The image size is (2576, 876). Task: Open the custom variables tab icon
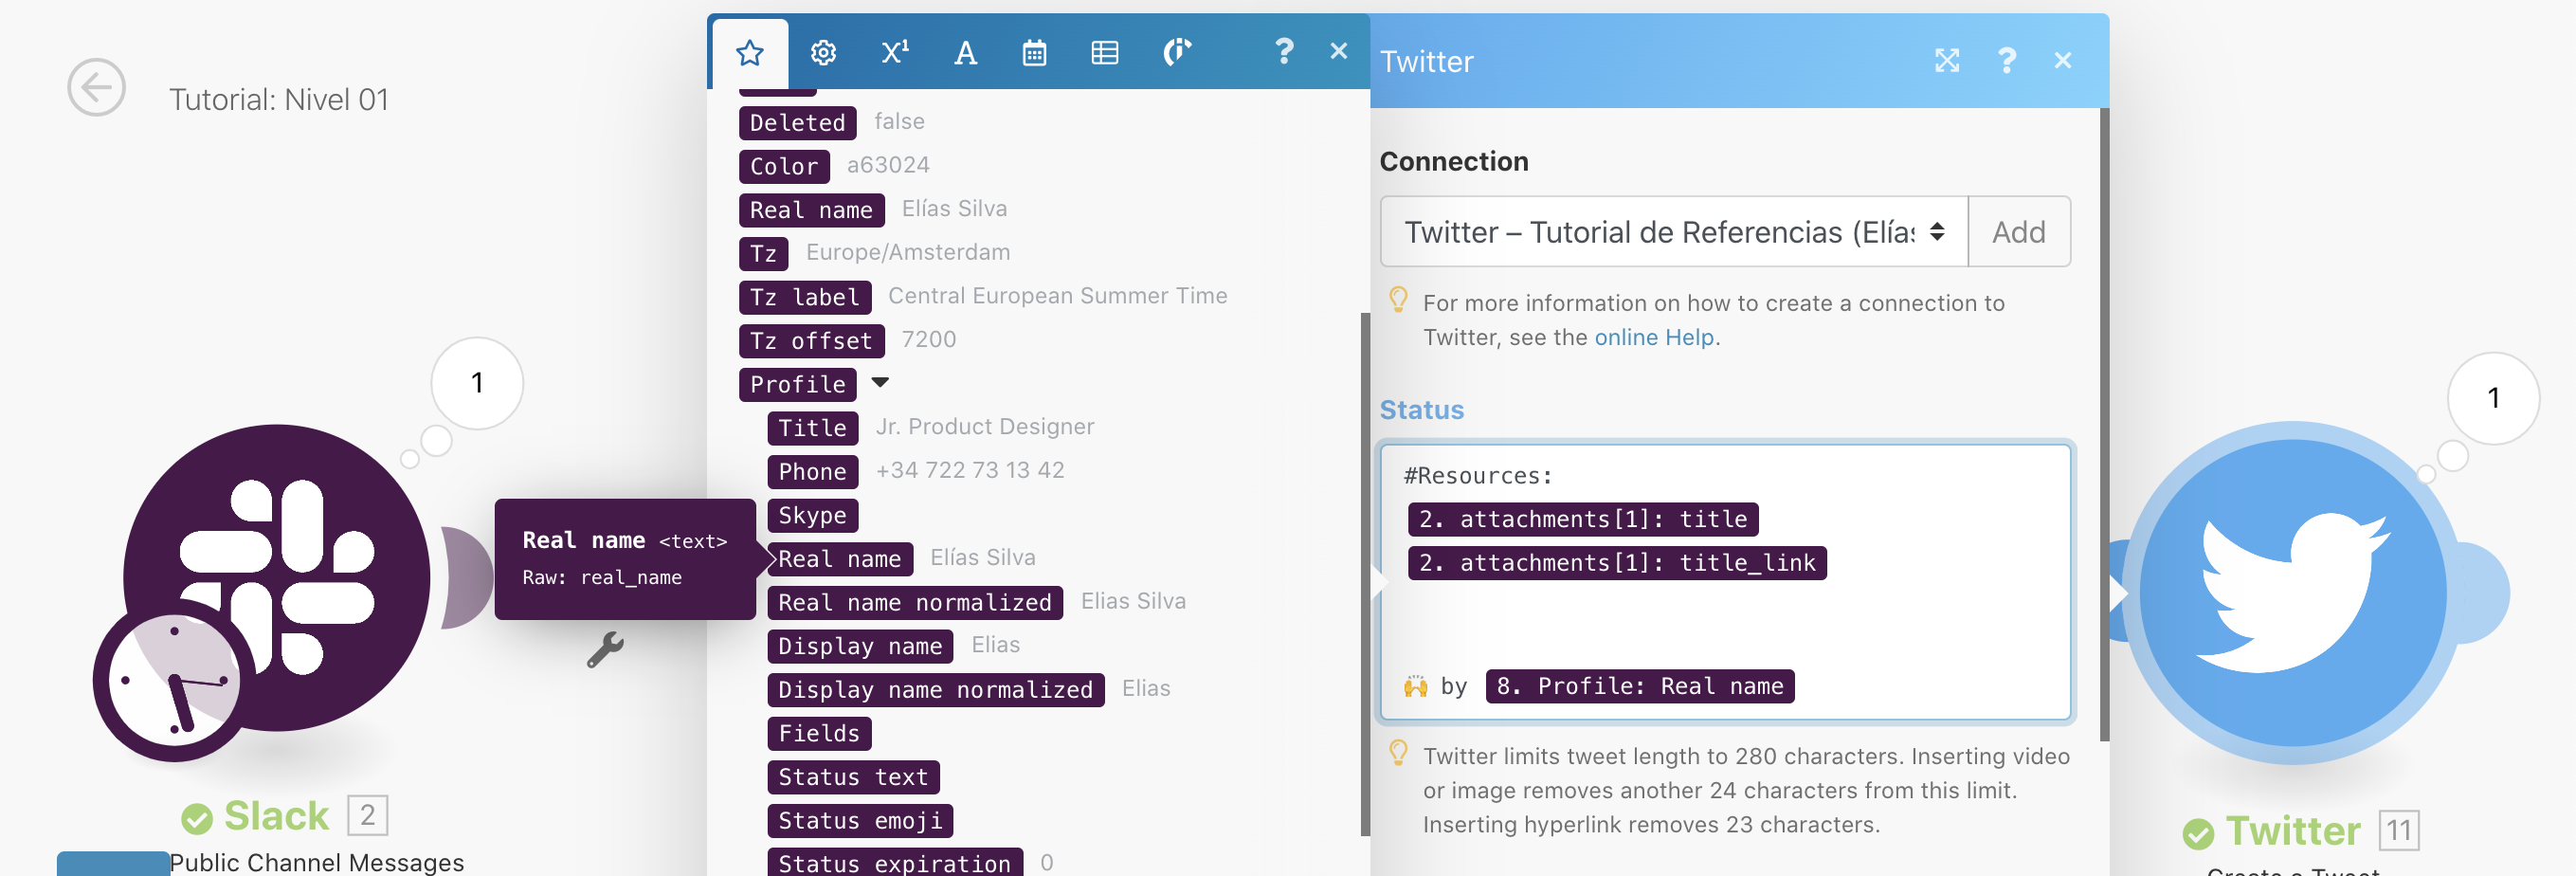[x=1177, y=52]
